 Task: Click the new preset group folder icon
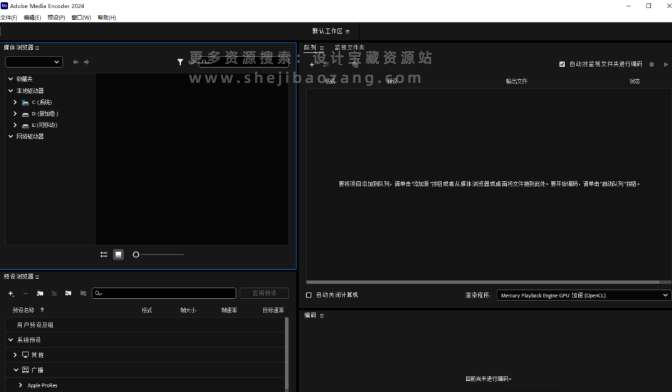40,293
